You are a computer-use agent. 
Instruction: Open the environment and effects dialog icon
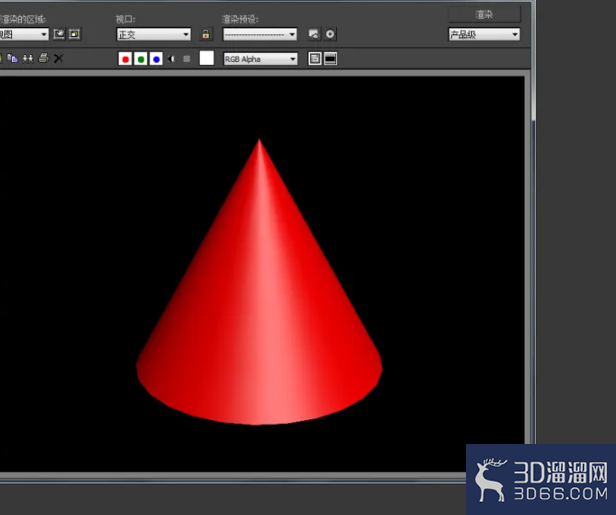[330, 34]
